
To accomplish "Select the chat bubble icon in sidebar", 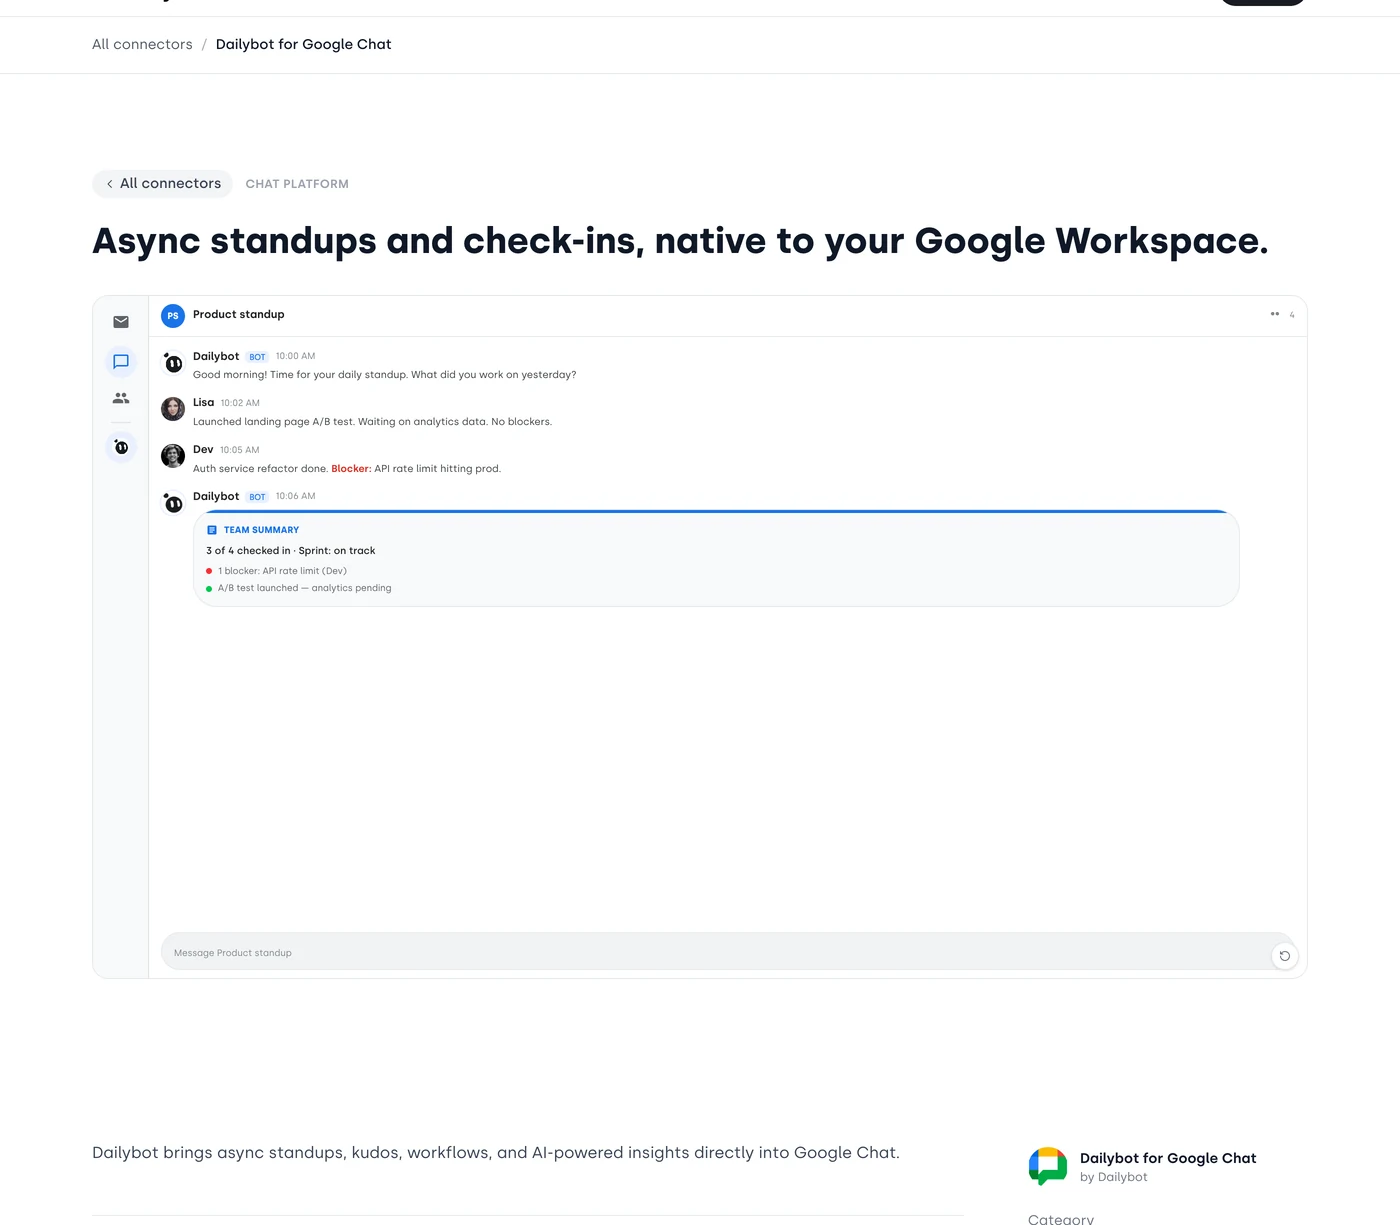I will click(x=121, y=361).
